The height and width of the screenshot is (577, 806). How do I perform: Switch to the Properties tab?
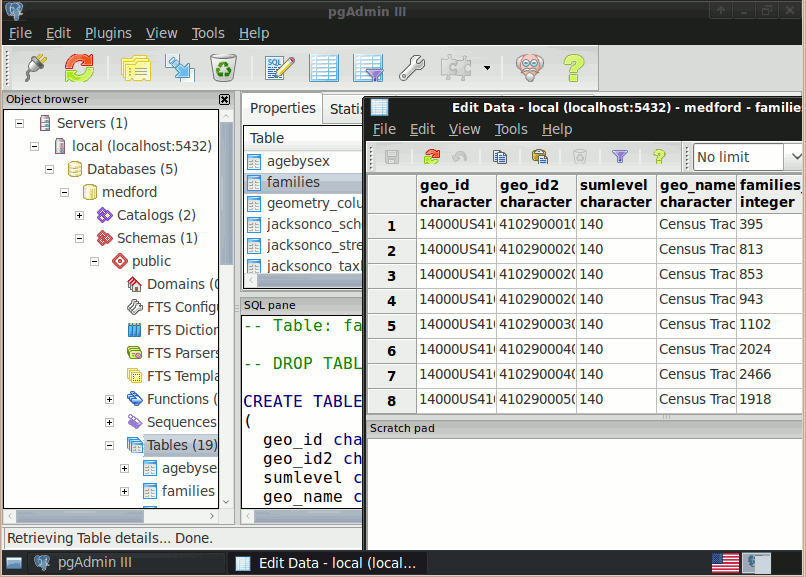pos(282,108)
